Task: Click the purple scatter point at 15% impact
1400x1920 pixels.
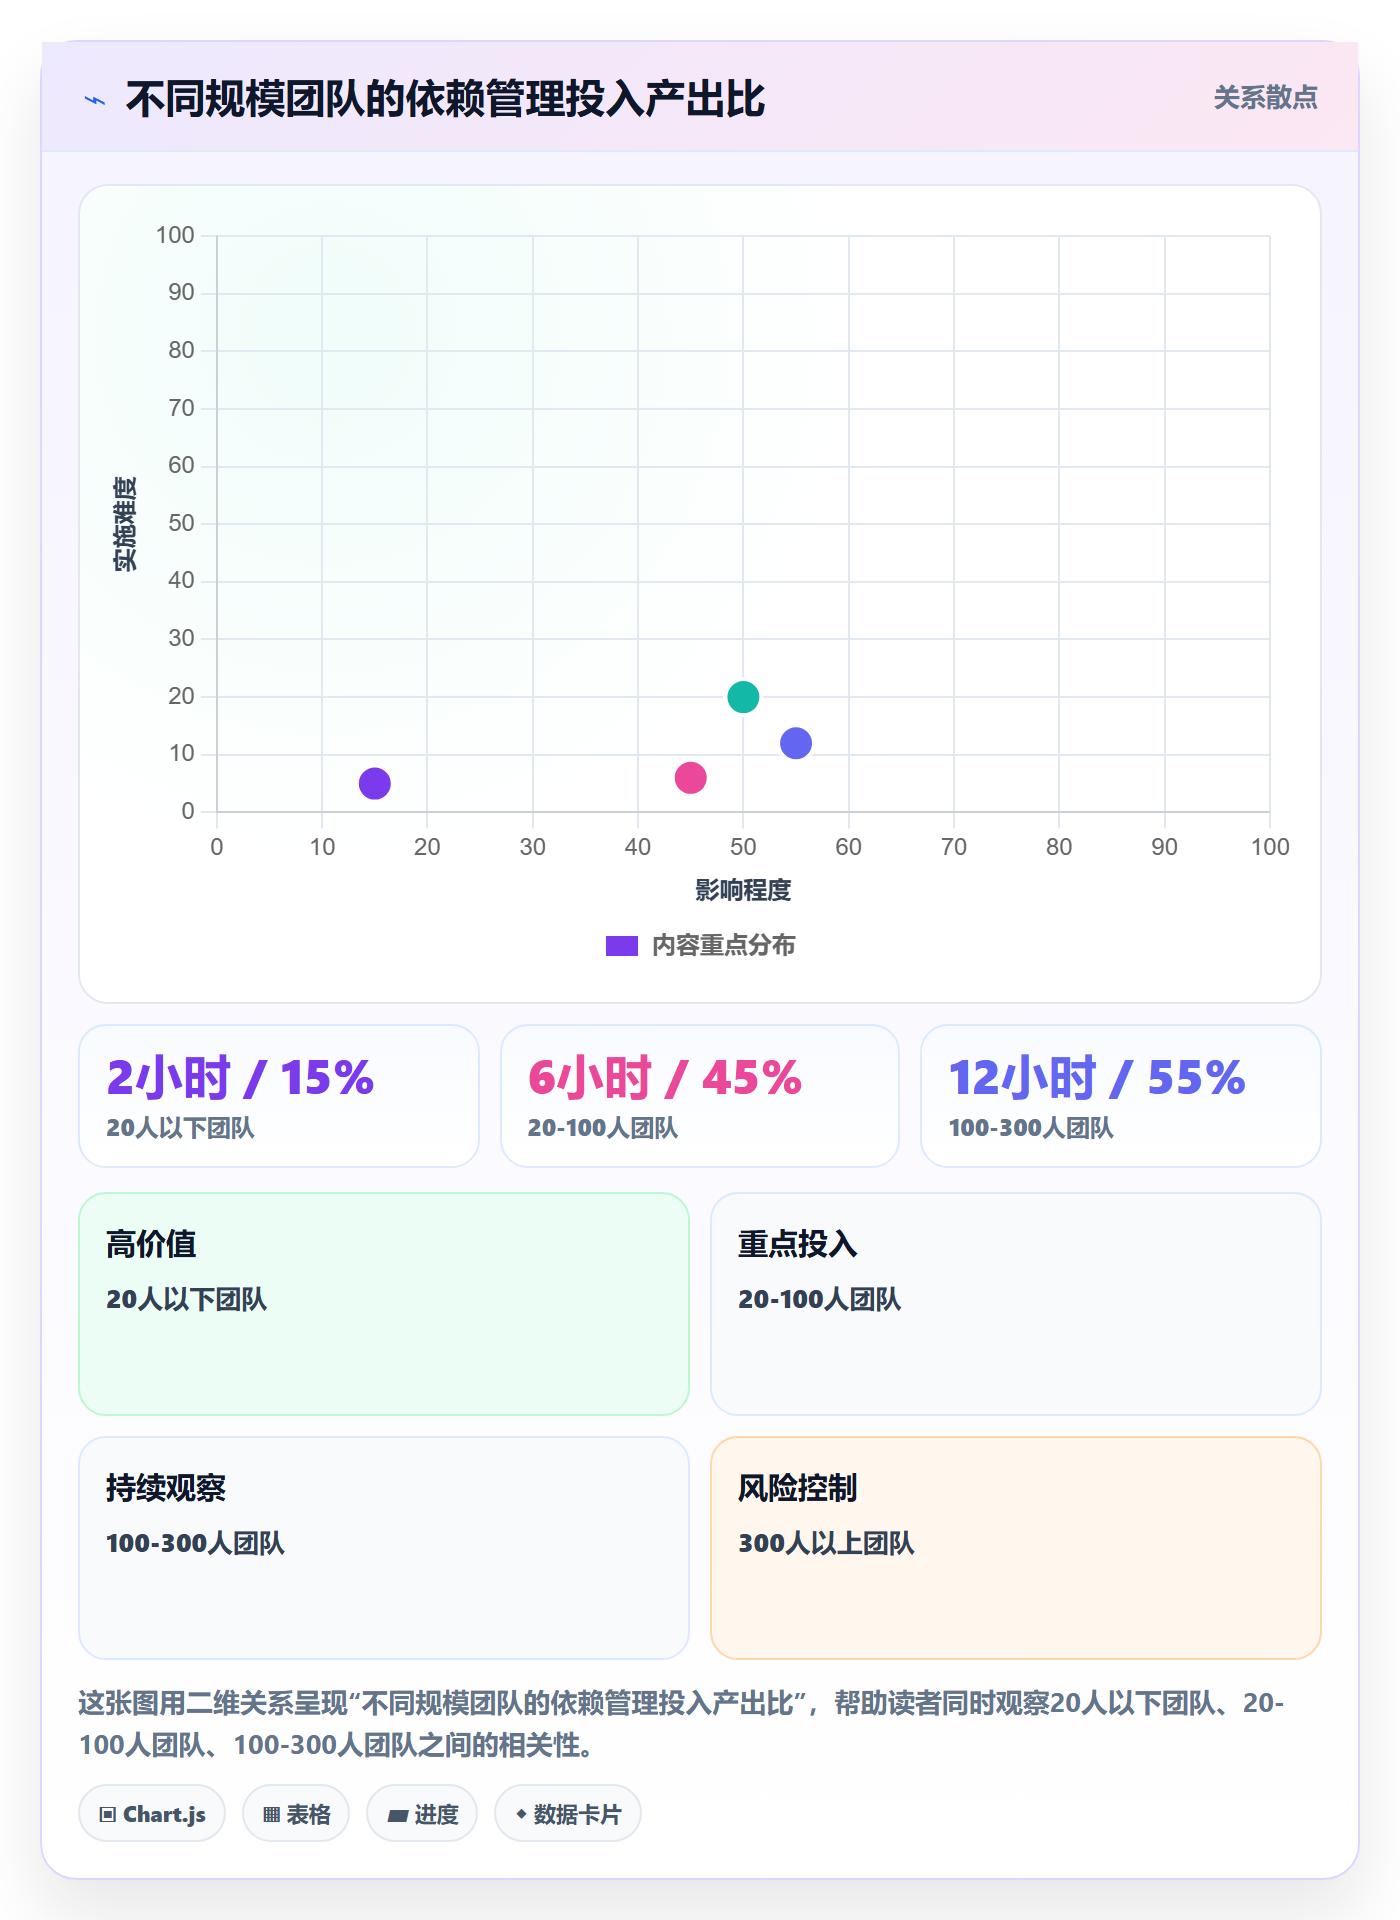Action: [x=375, y=783]
